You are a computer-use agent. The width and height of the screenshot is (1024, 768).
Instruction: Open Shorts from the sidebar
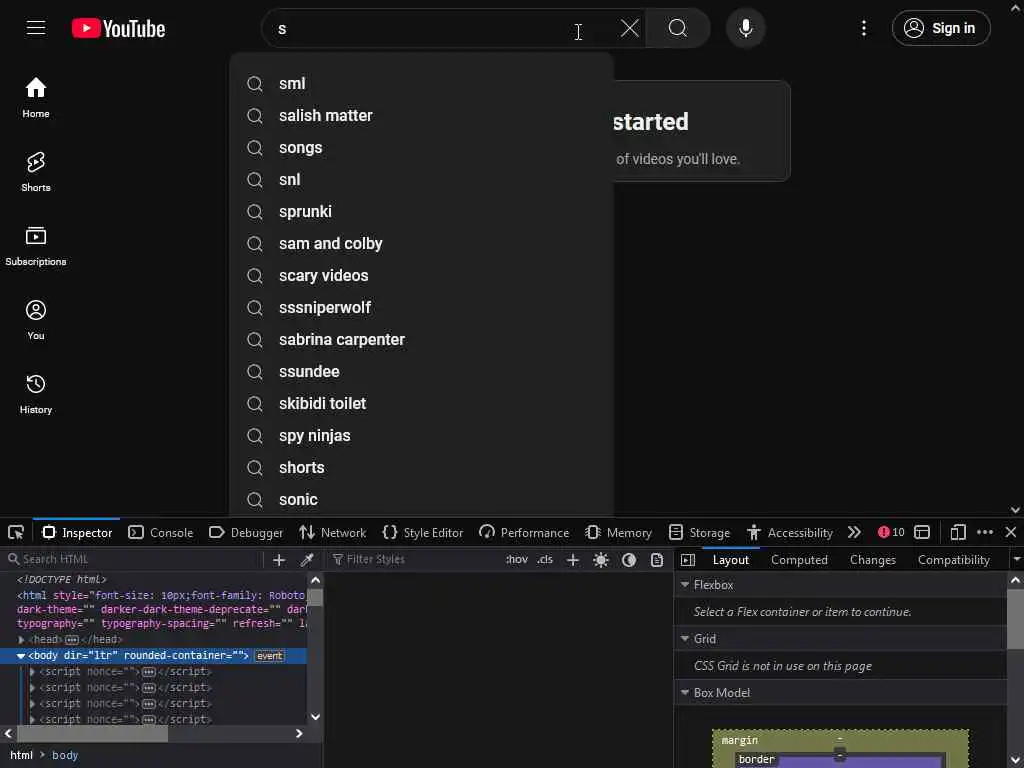point(36,172)
